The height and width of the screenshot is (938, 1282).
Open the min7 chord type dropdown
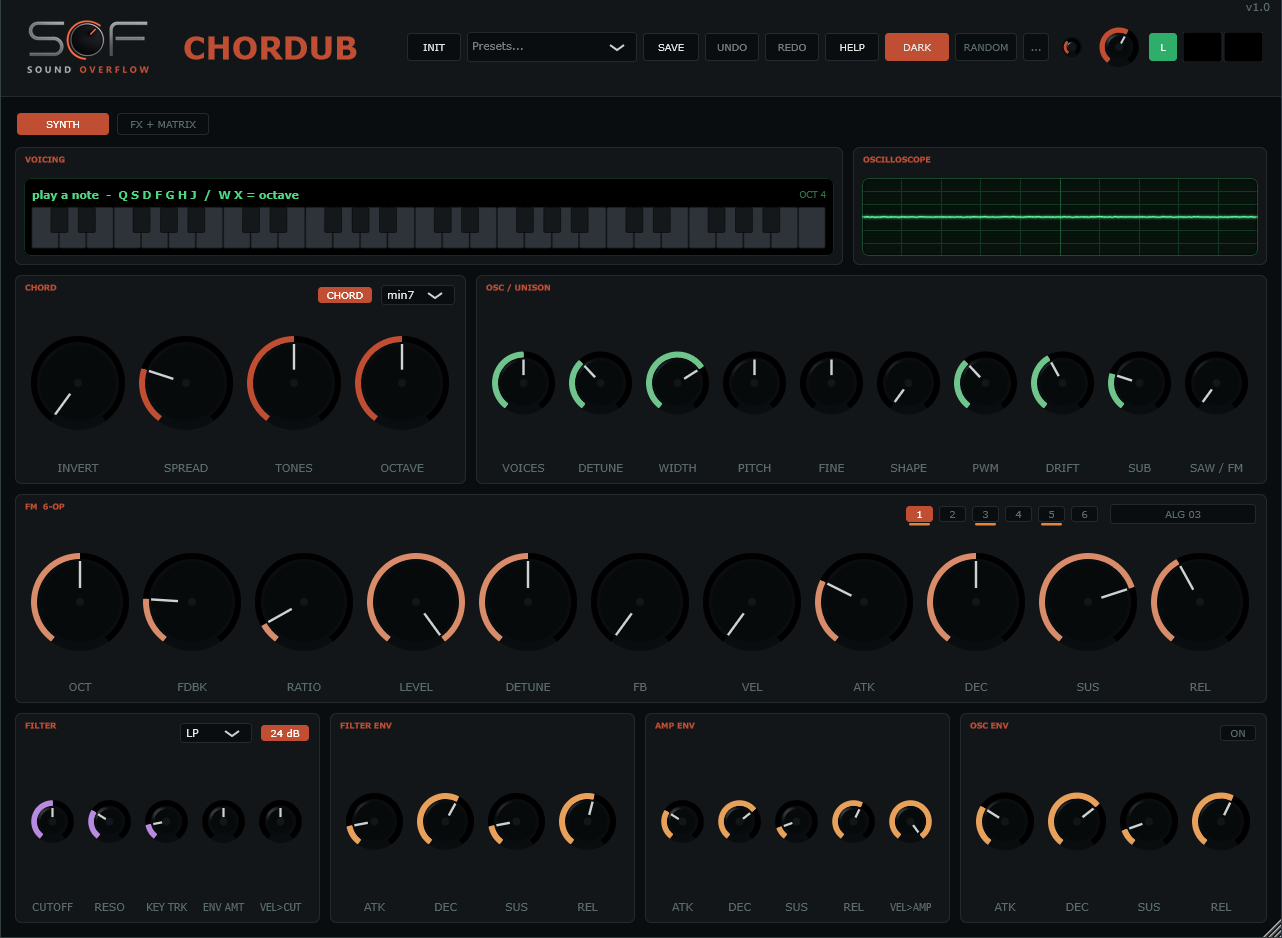pyautogui.click(x=418, y=295)
